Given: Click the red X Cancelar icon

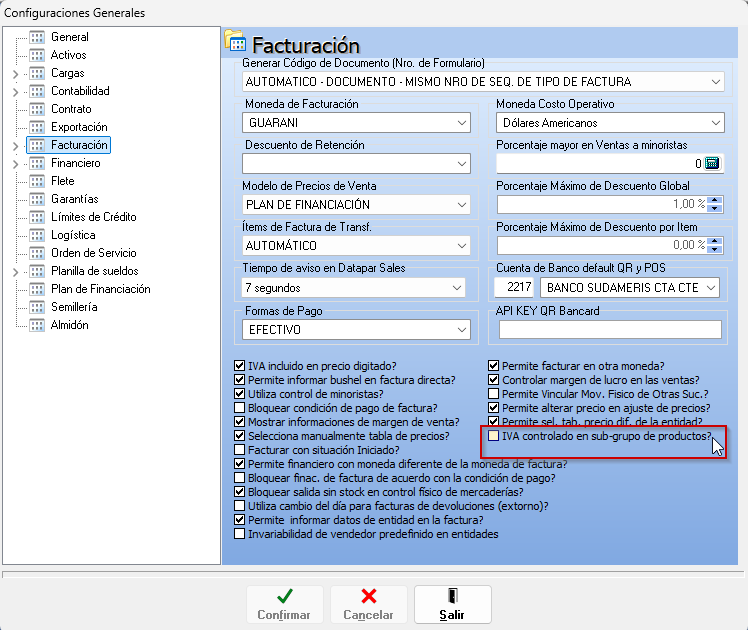Looking at the screenshot, I should tap(369, 596).
